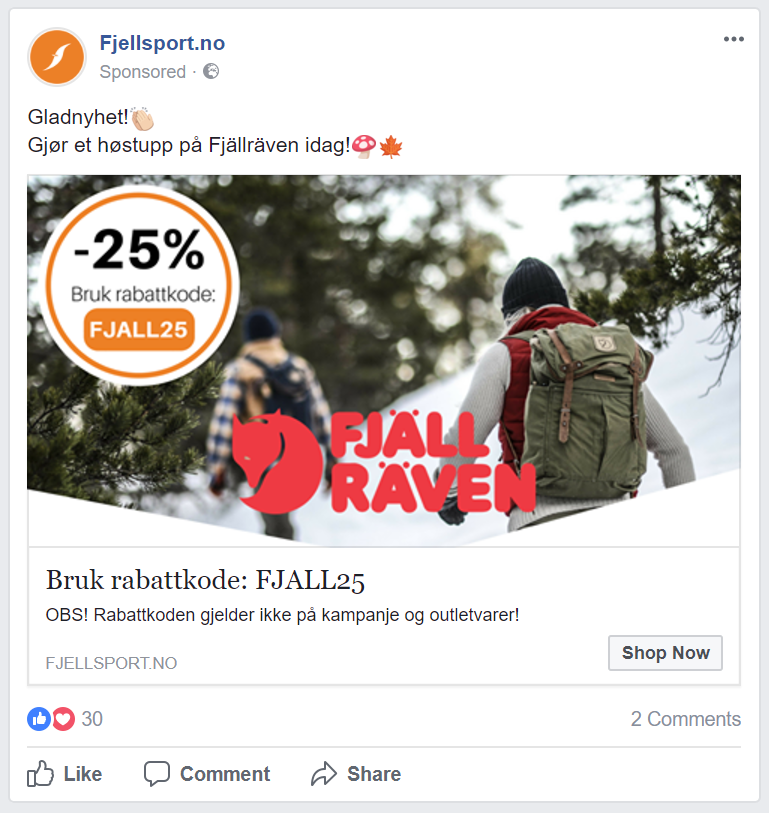This screenshot has width=769, height=813.
Task: Open the Fjellsport.no page name link
Action: 162,43
